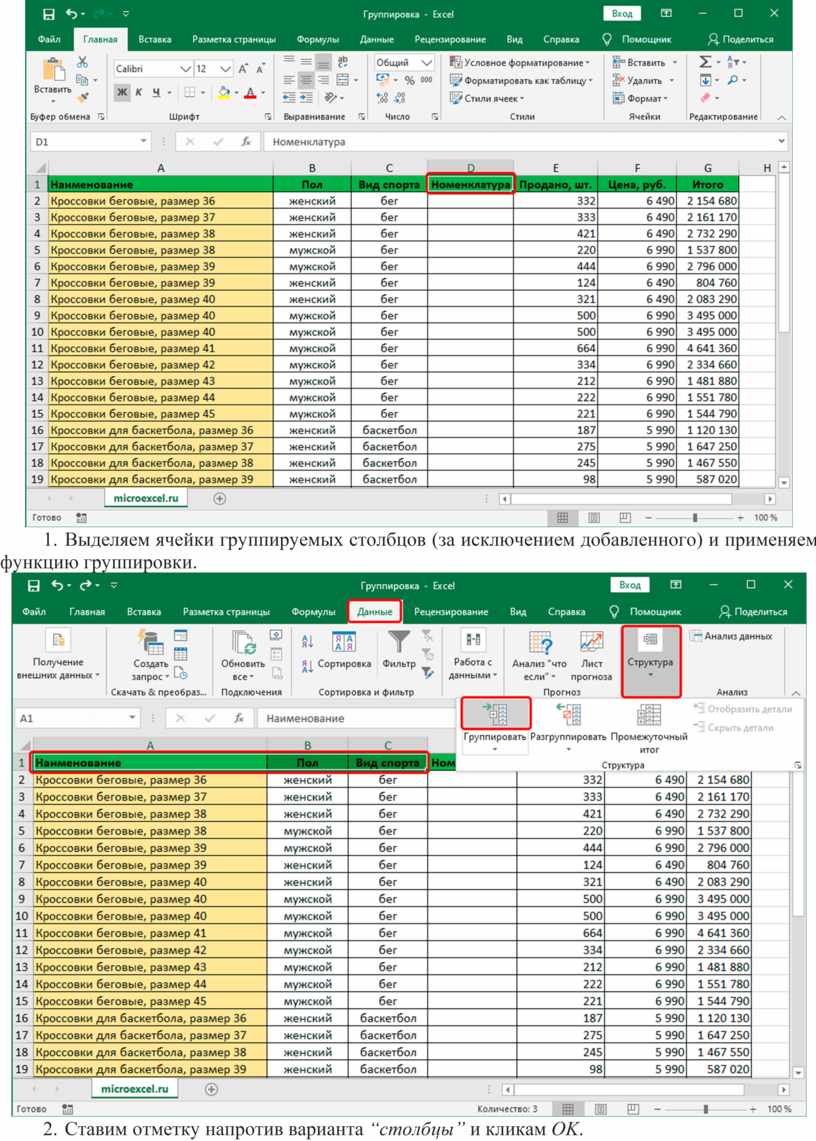This screenshot has width=816, height=1141.
Task: Click the fill color yellow swatch
Action: click(224, 92)
